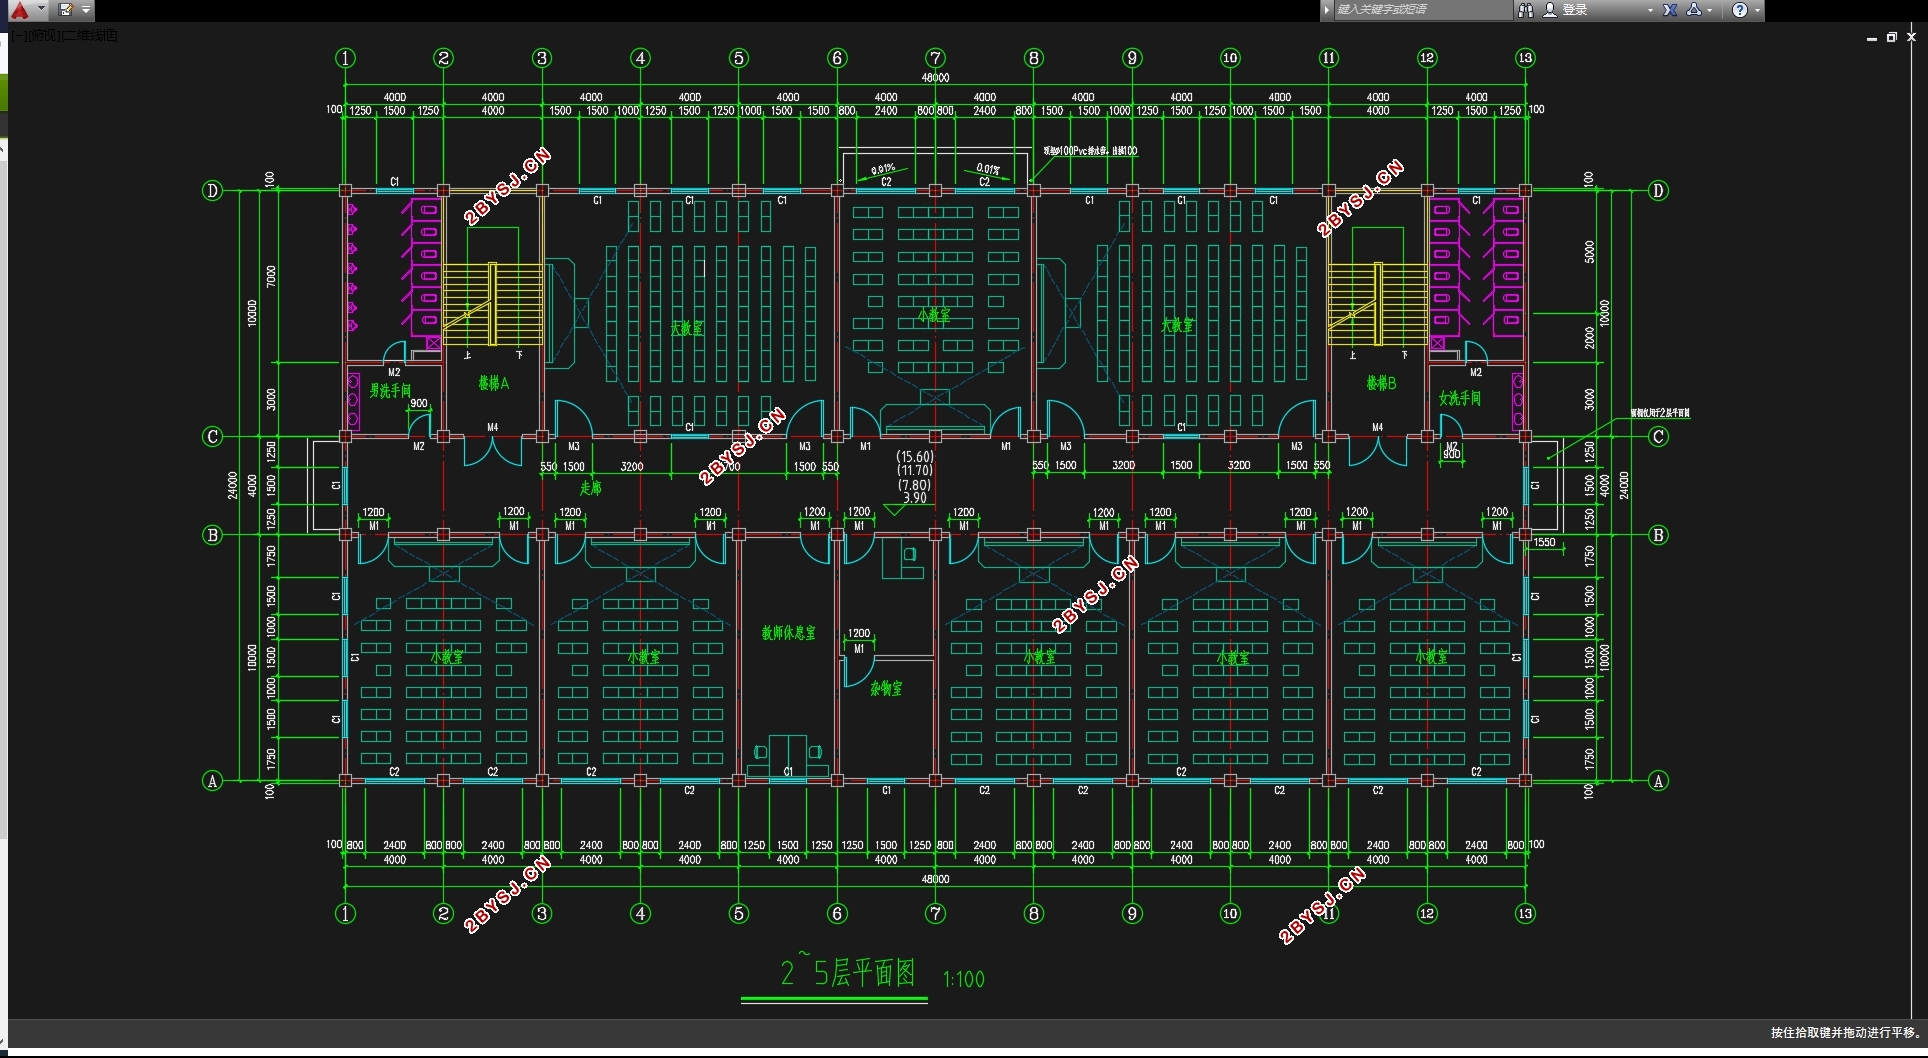Minimize the drawing viewport window
This screenshot has width=1928, height=1058.
(x=1871, y=38)
